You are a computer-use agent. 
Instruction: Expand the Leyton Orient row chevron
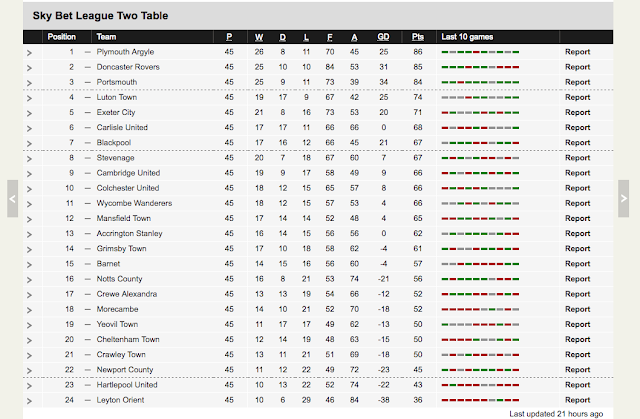[x=29, y=401]
